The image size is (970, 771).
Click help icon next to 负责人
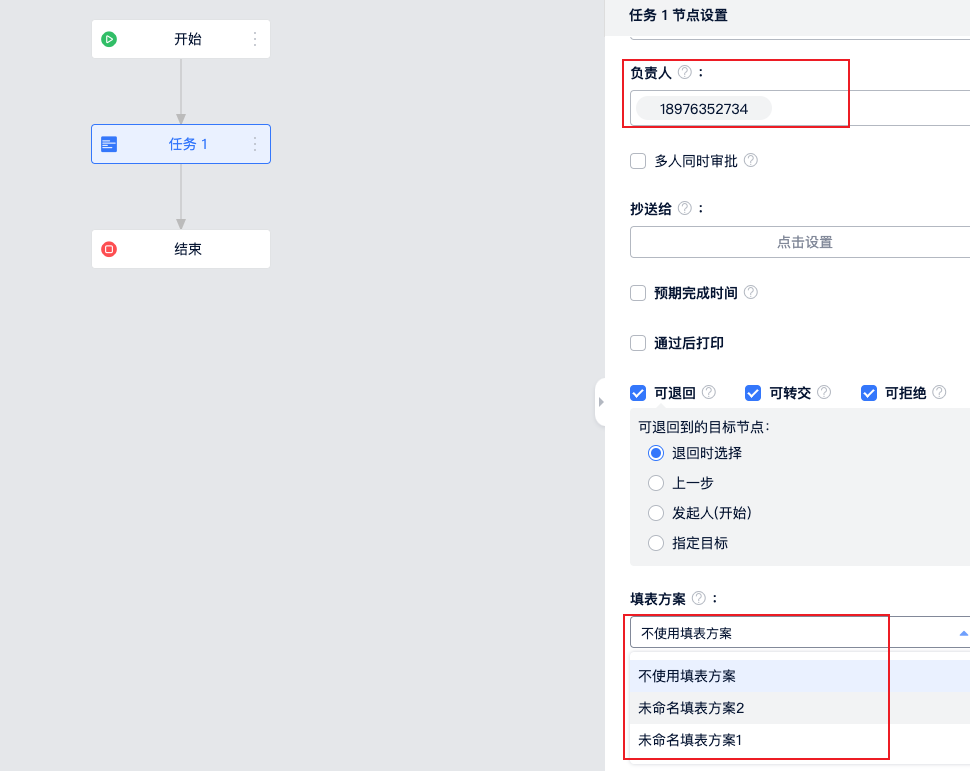[684, 72]
